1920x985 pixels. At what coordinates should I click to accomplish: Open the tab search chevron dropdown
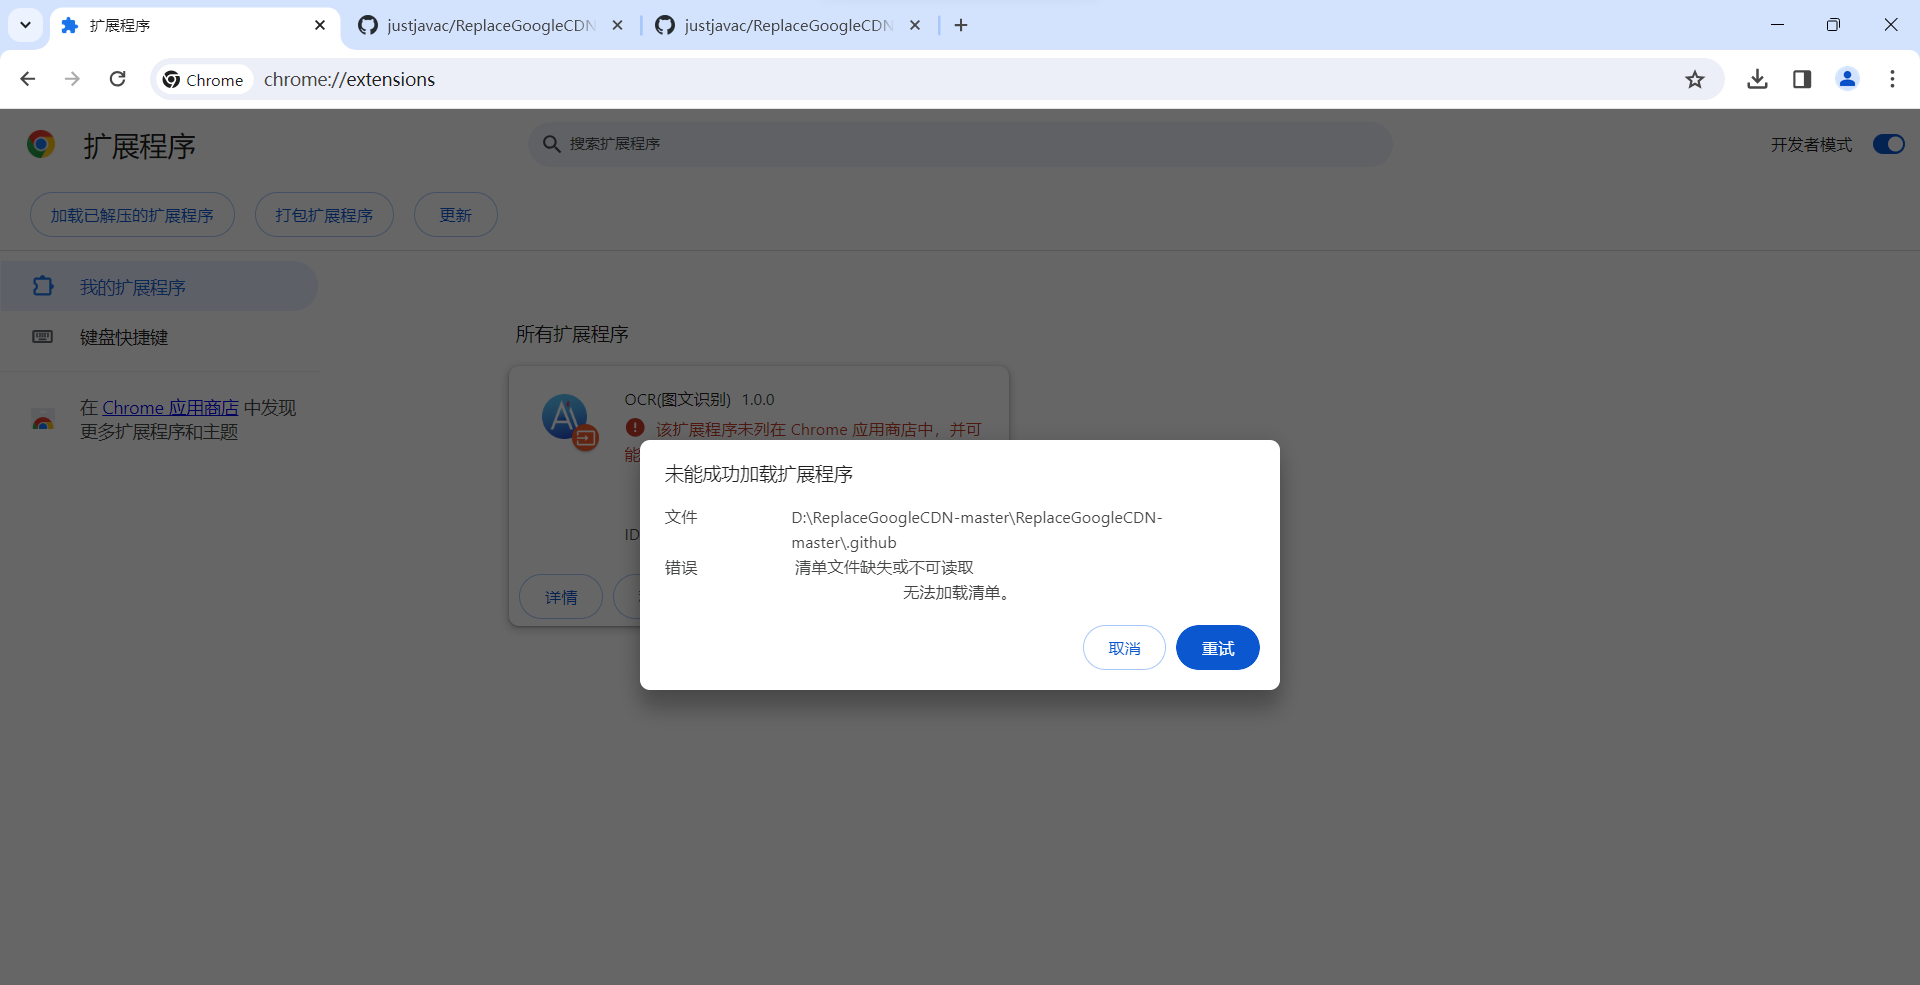[x=25, y=25]
